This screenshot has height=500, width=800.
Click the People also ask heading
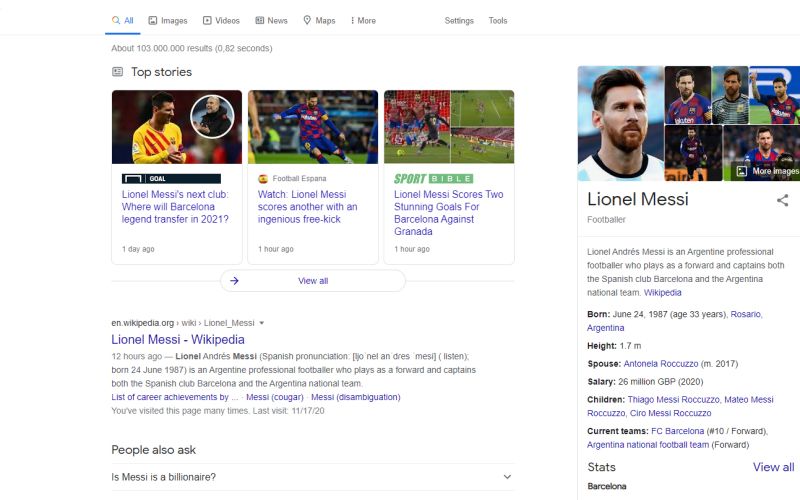point(154,450)
